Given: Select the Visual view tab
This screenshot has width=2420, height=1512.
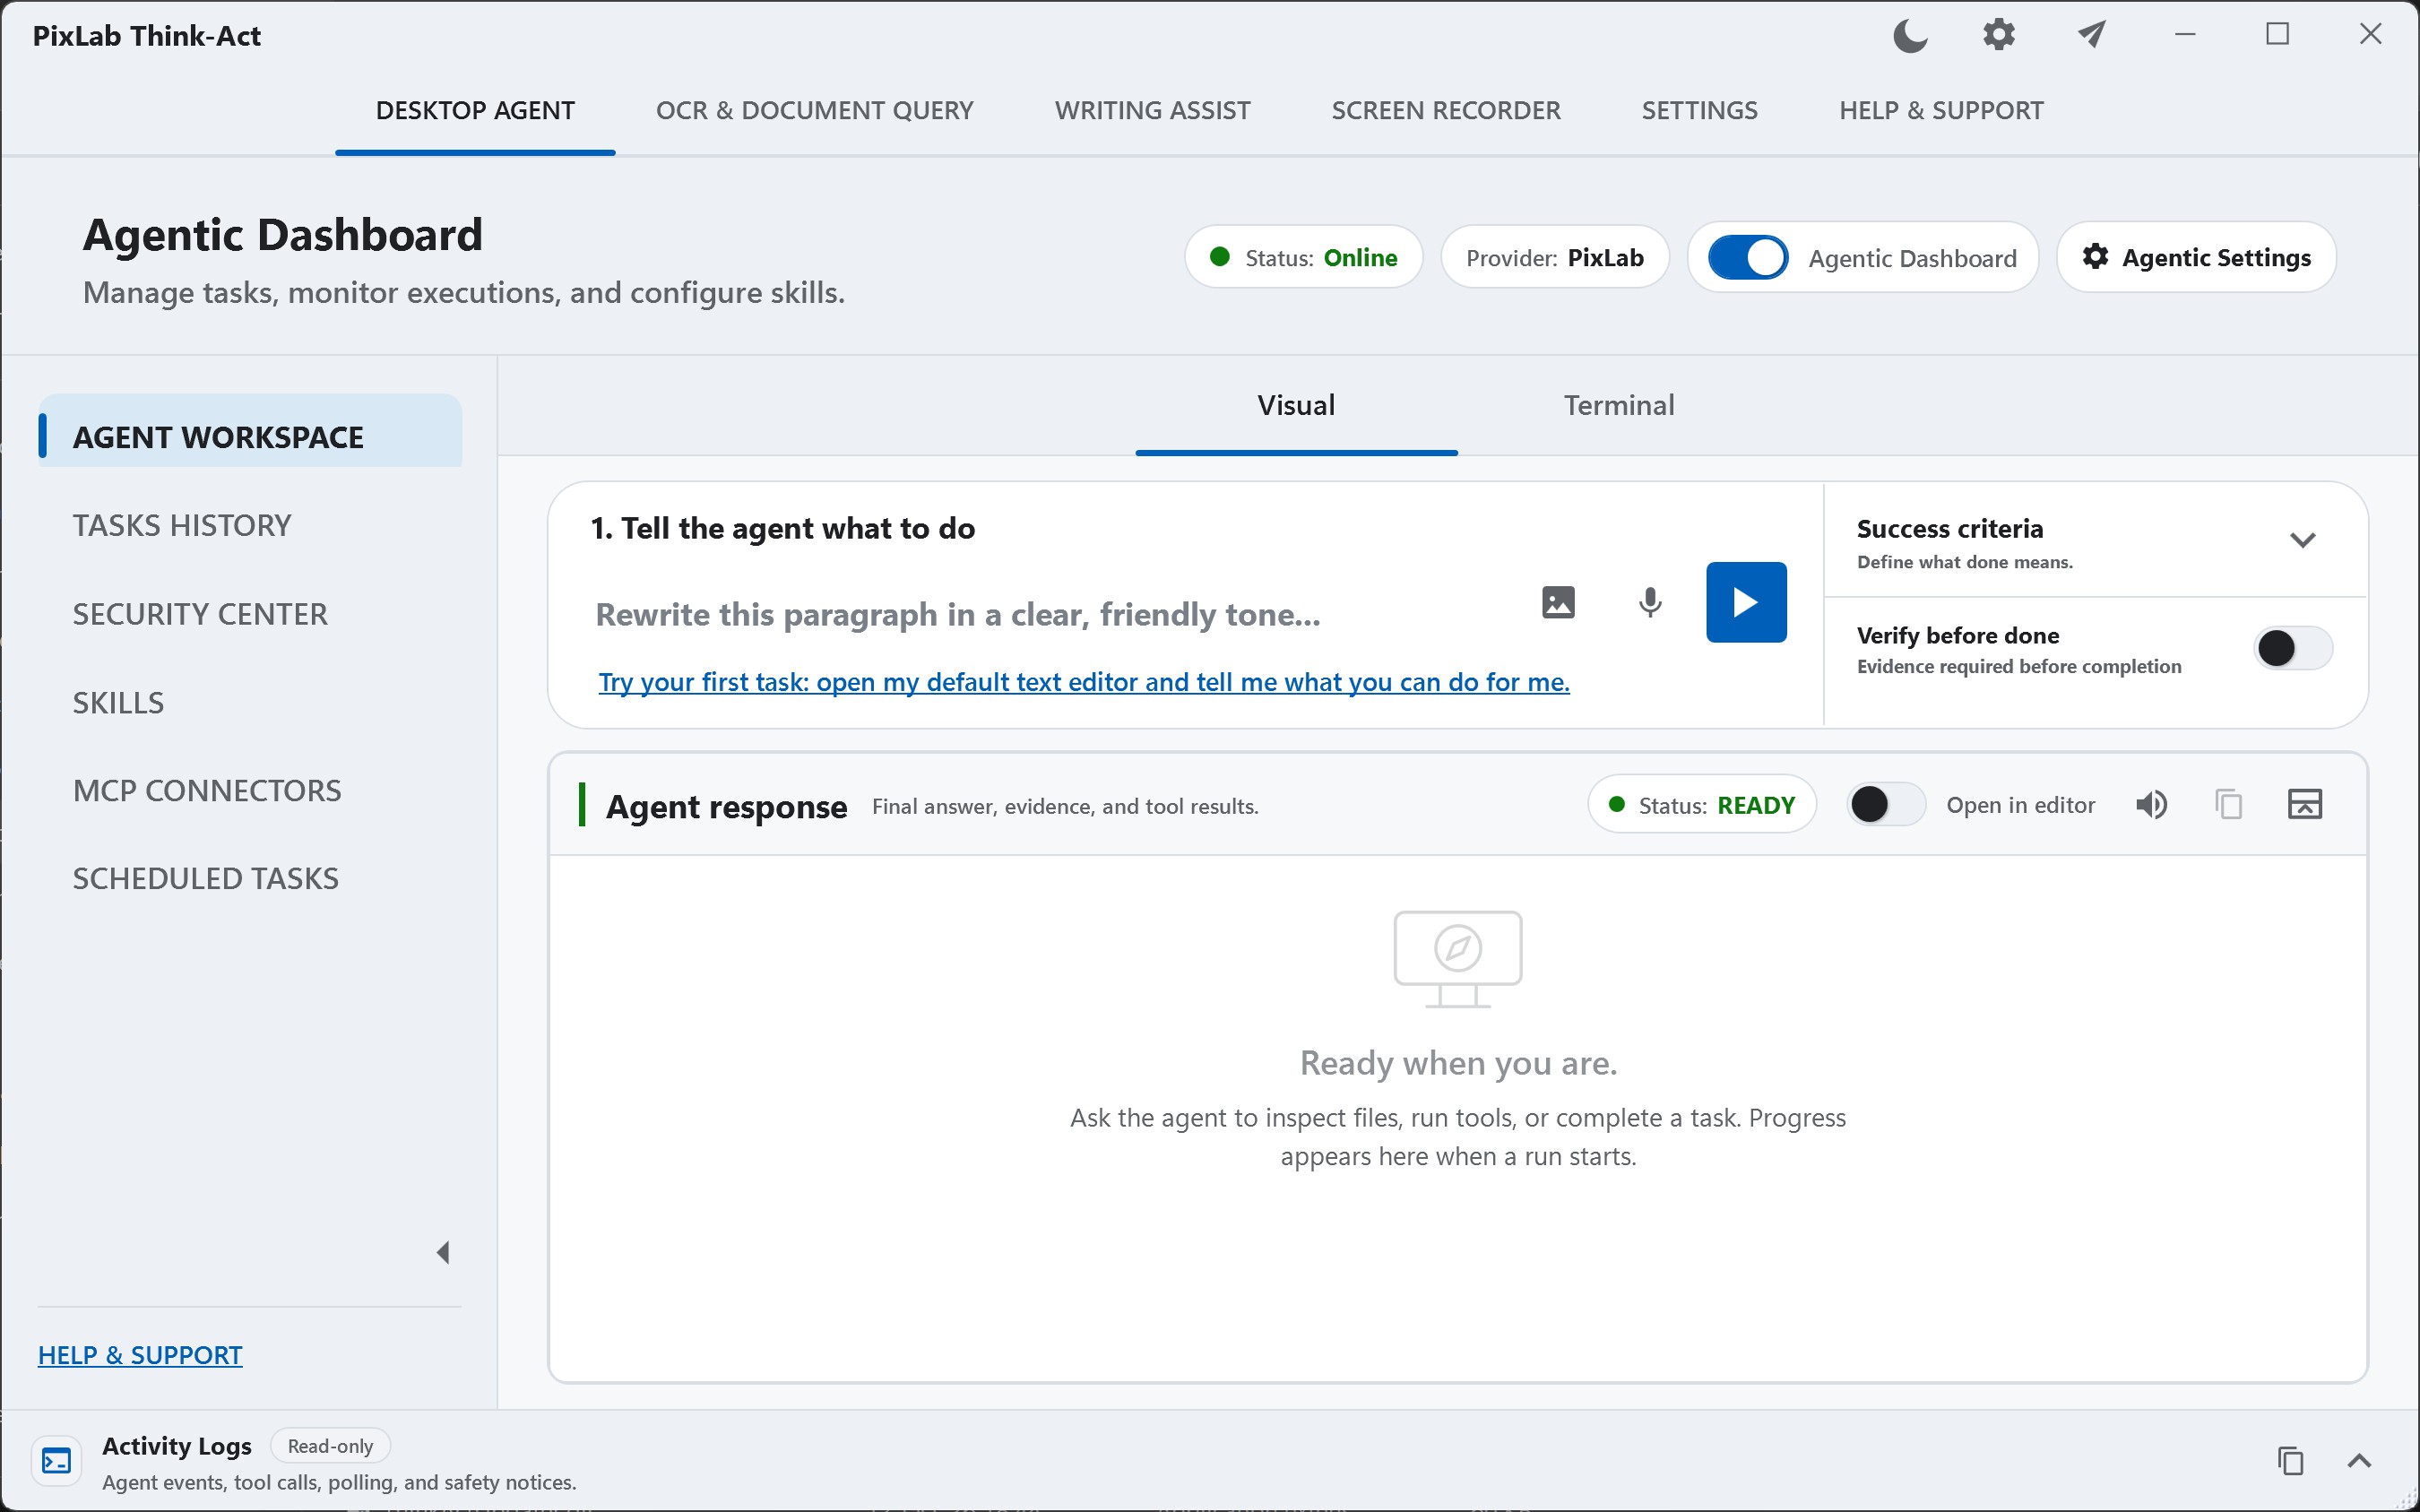Looking at the screenshot, I should pyautogui.click(x=1296, y=405).
